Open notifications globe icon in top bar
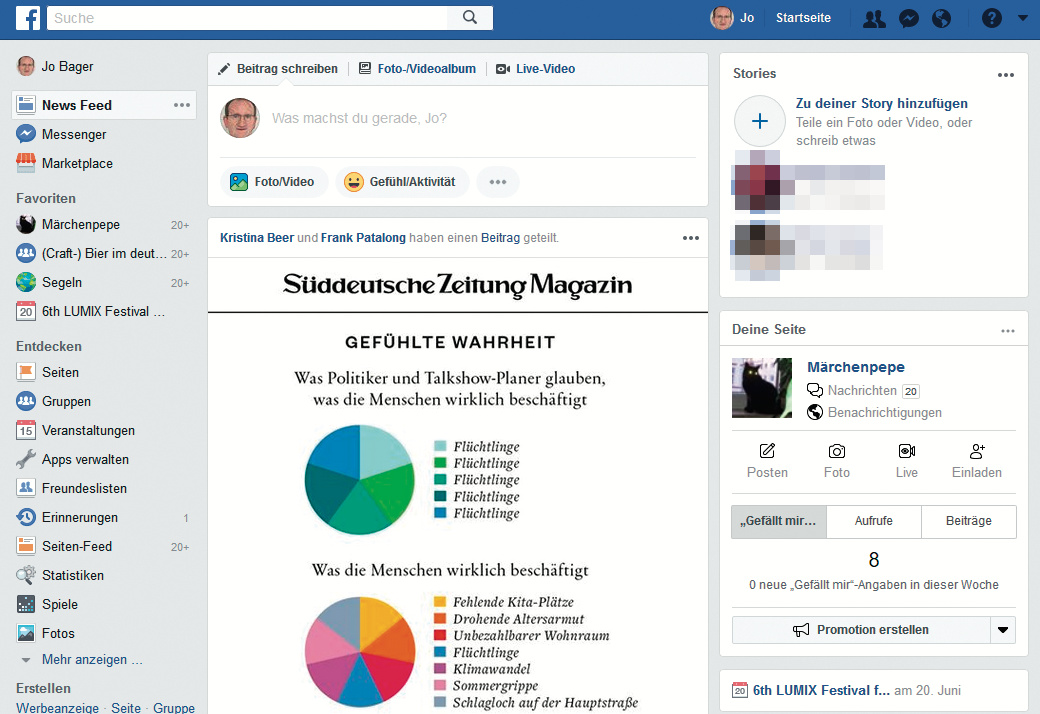The image size is (1040, 714). [941, 18]
